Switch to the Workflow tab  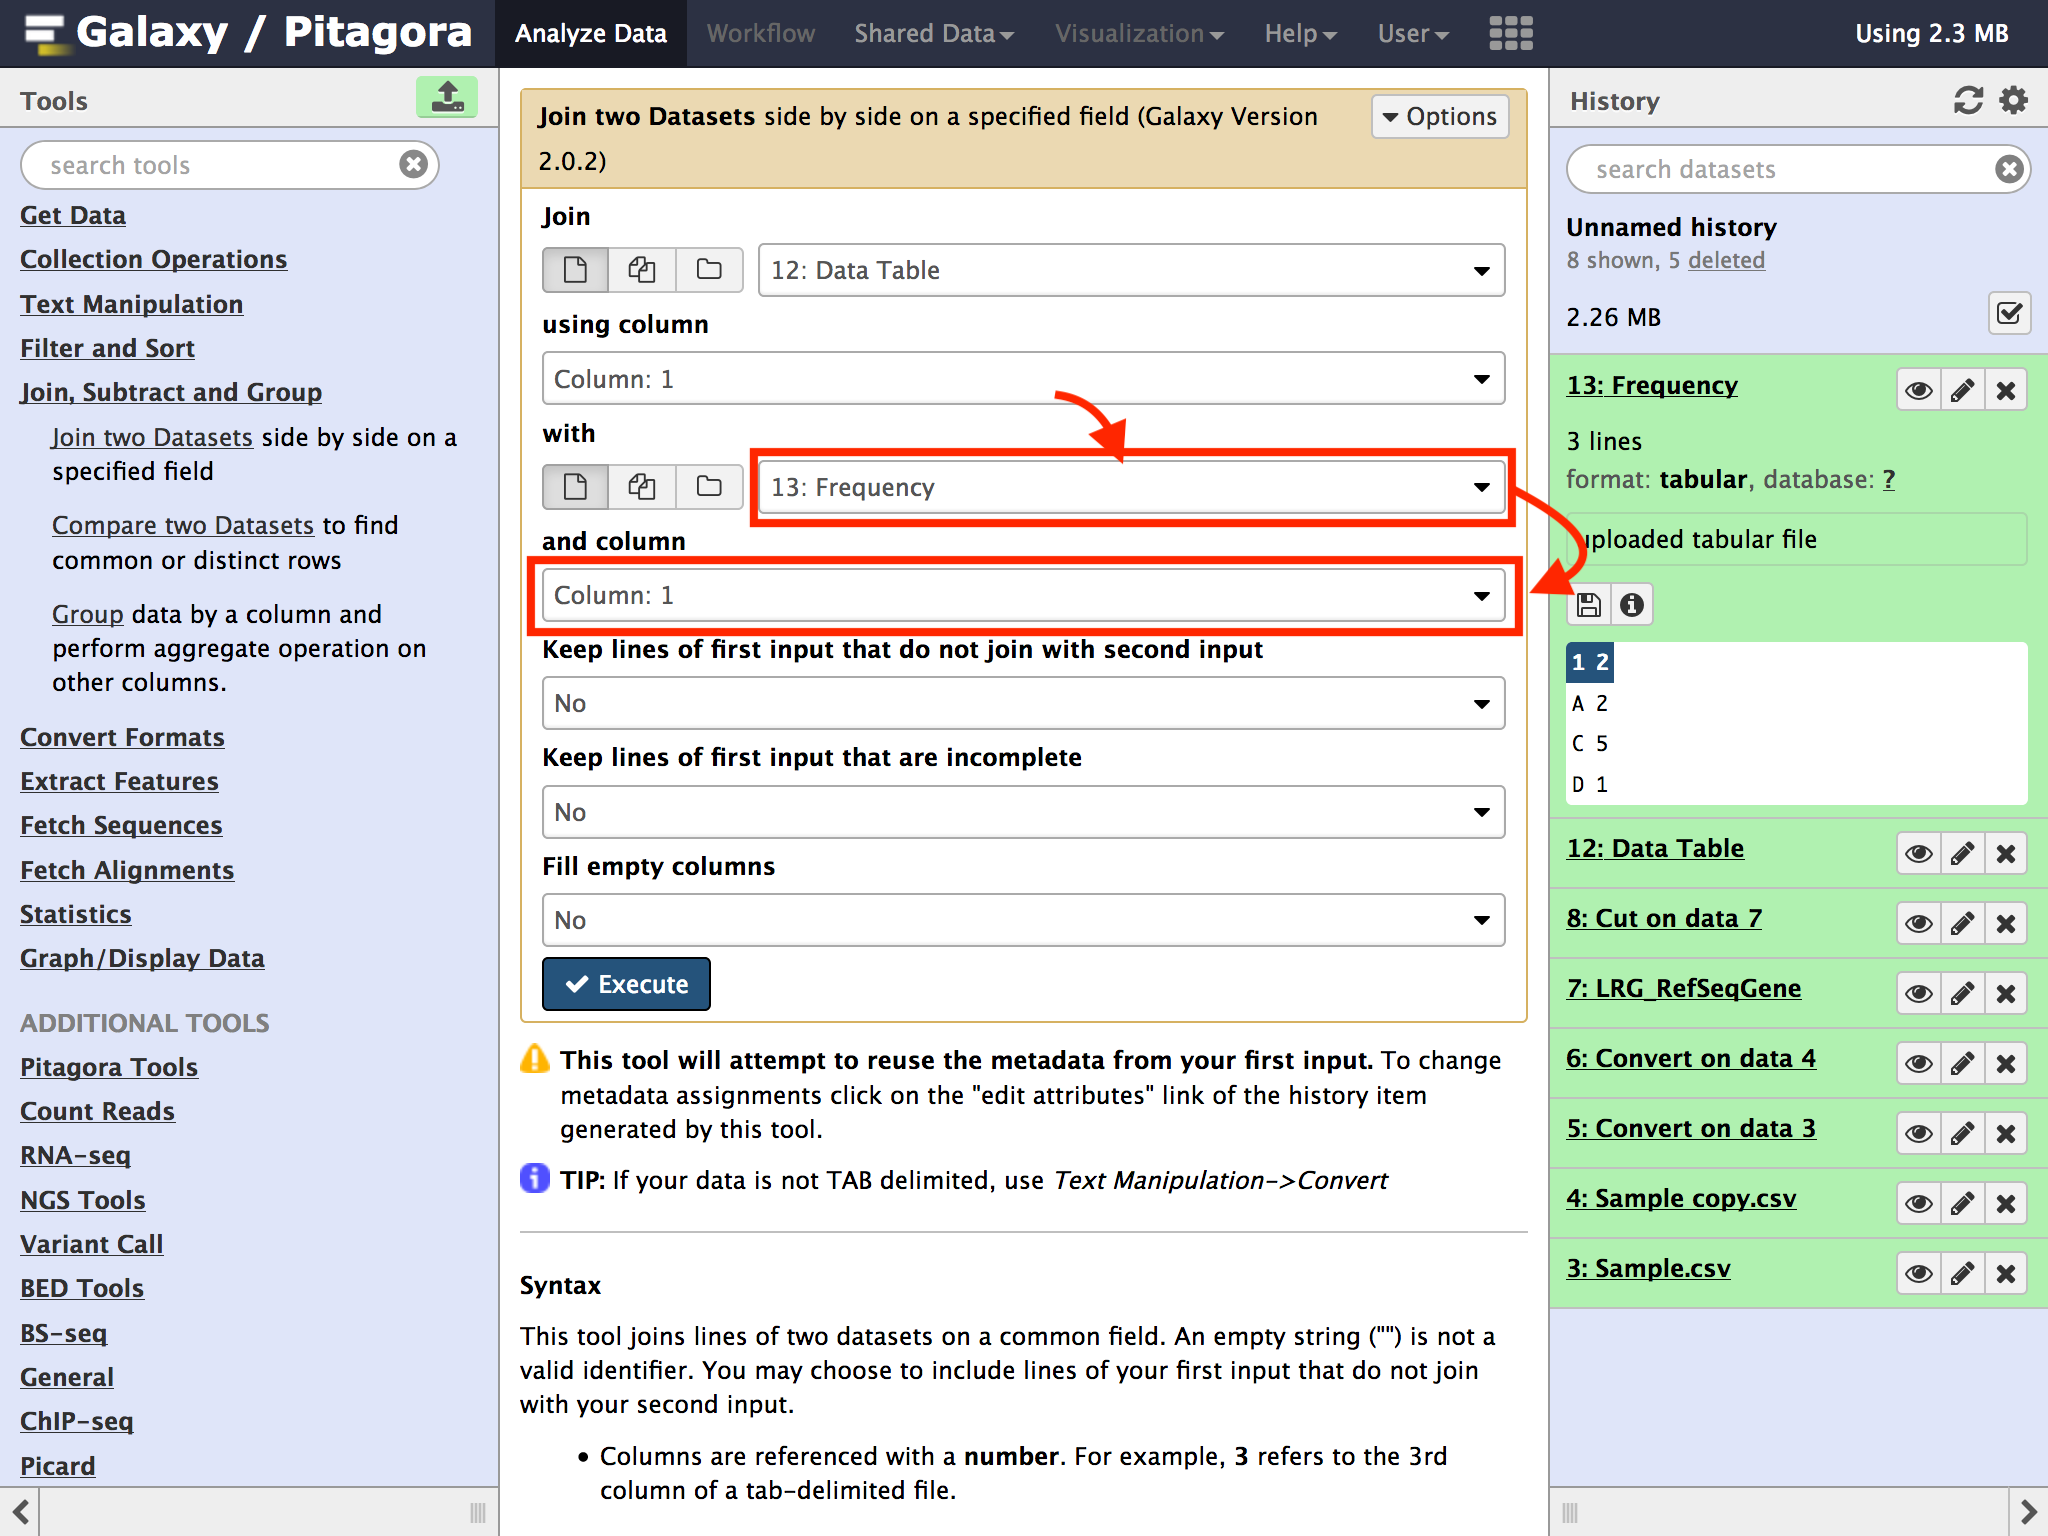760,33
